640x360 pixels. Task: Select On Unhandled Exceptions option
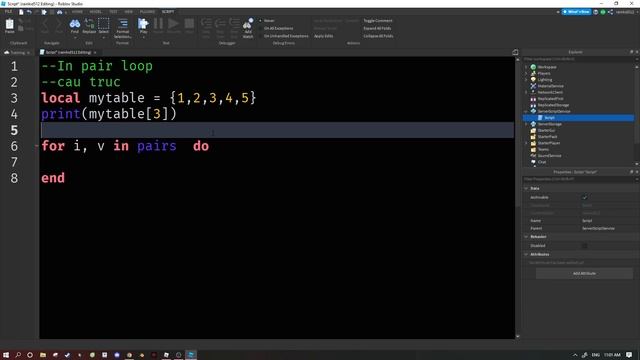tap(284, 36)
